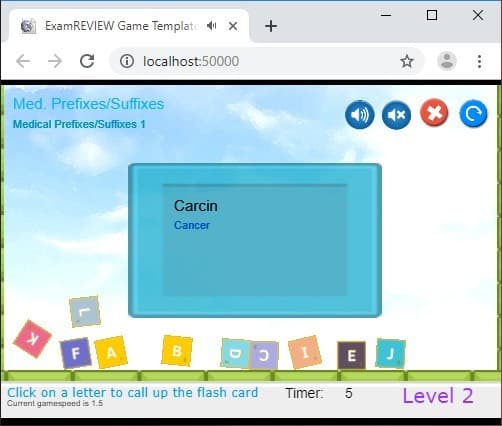
Task: Click the Cancer definition text
Action: pyautogui.click(x=192, y=225)
